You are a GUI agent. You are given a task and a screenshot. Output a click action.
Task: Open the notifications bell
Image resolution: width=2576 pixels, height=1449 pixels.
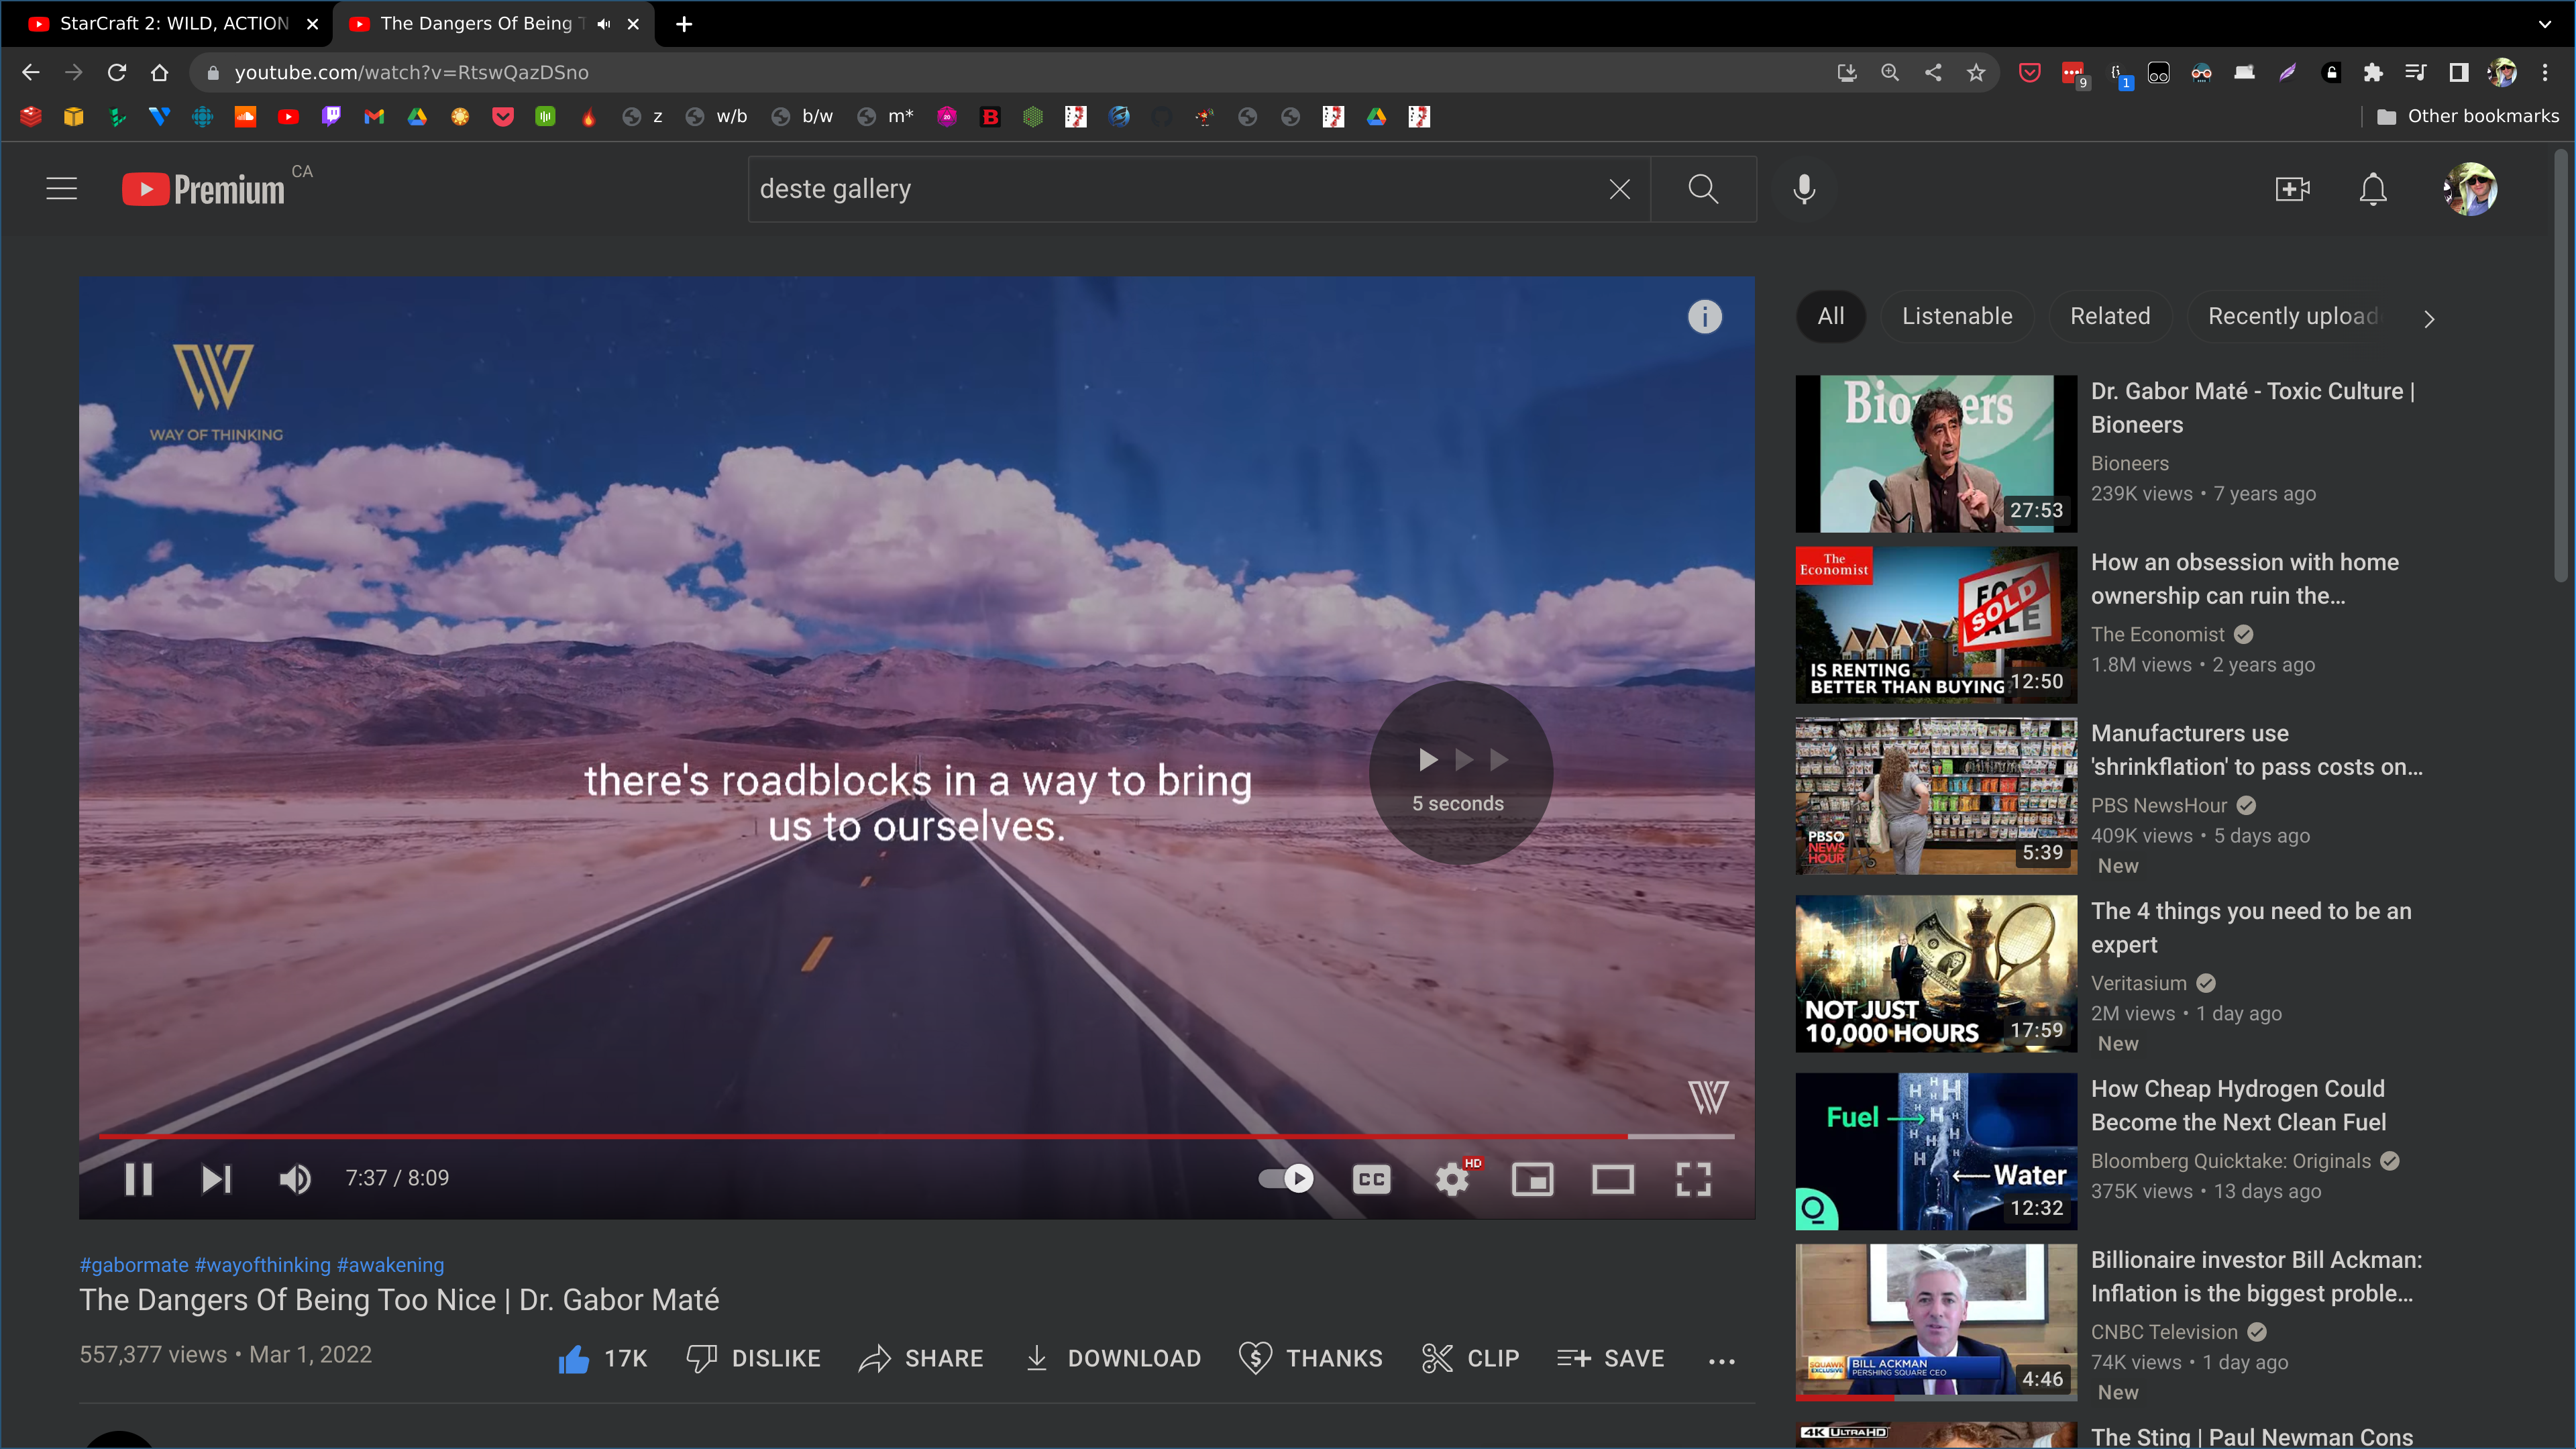[x=2373, y=189]
